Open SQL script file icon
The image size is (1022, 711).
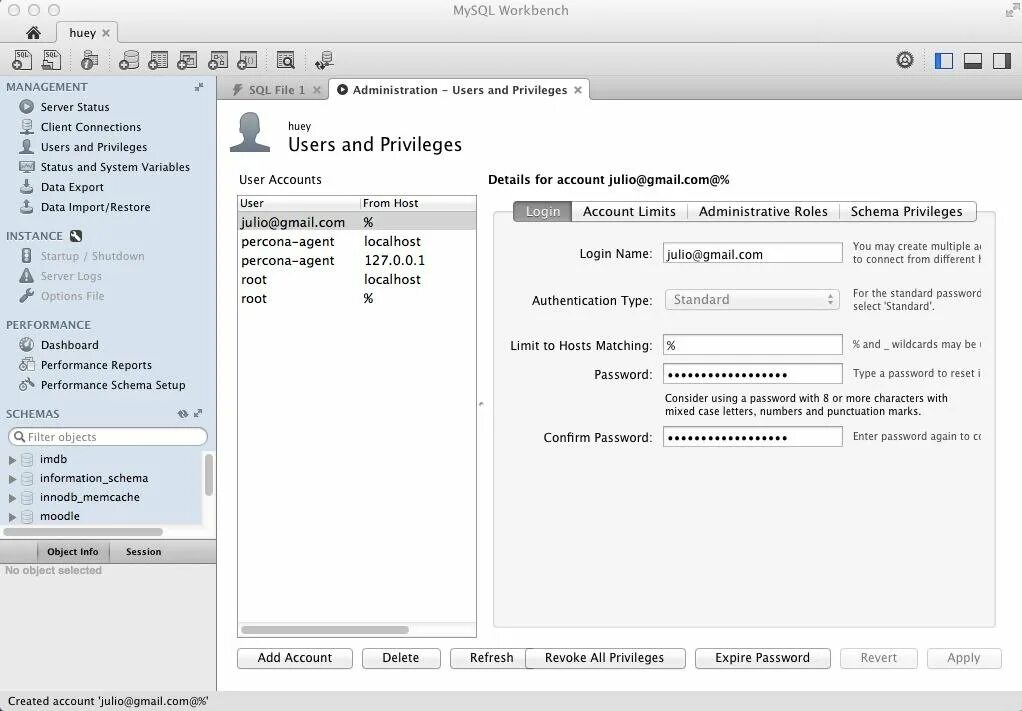click(x=51, y=61)
